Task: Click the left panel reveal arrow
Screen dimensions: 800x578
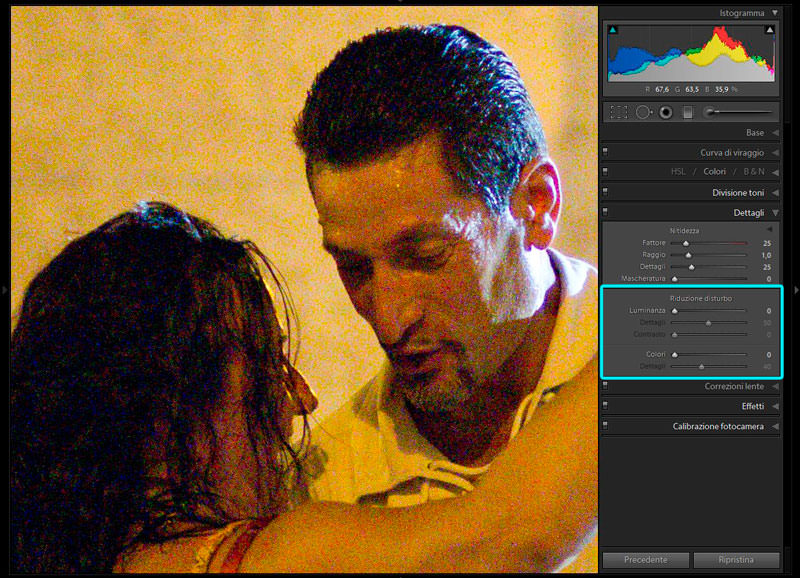Action: click(x=4, y=290)
